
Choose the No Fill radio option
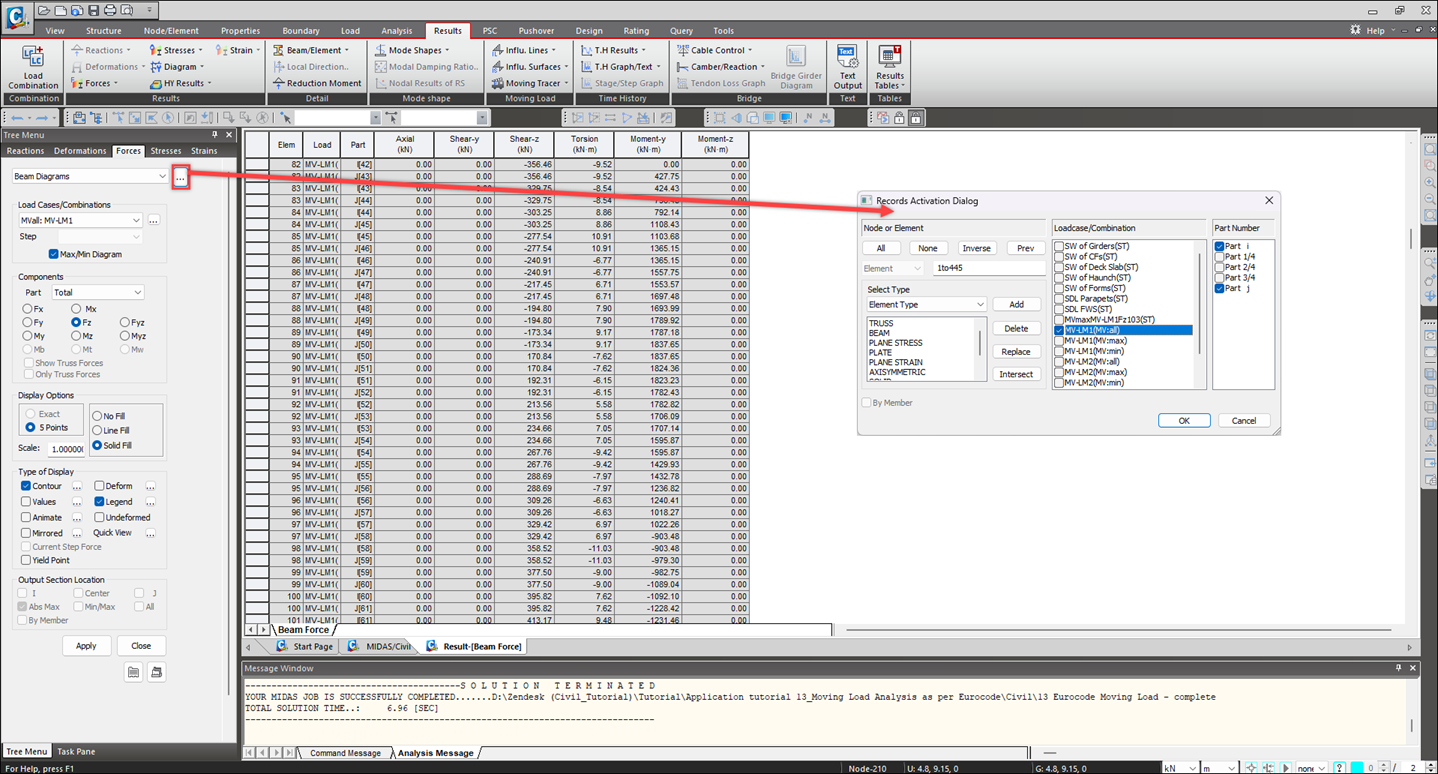[97, 416]
